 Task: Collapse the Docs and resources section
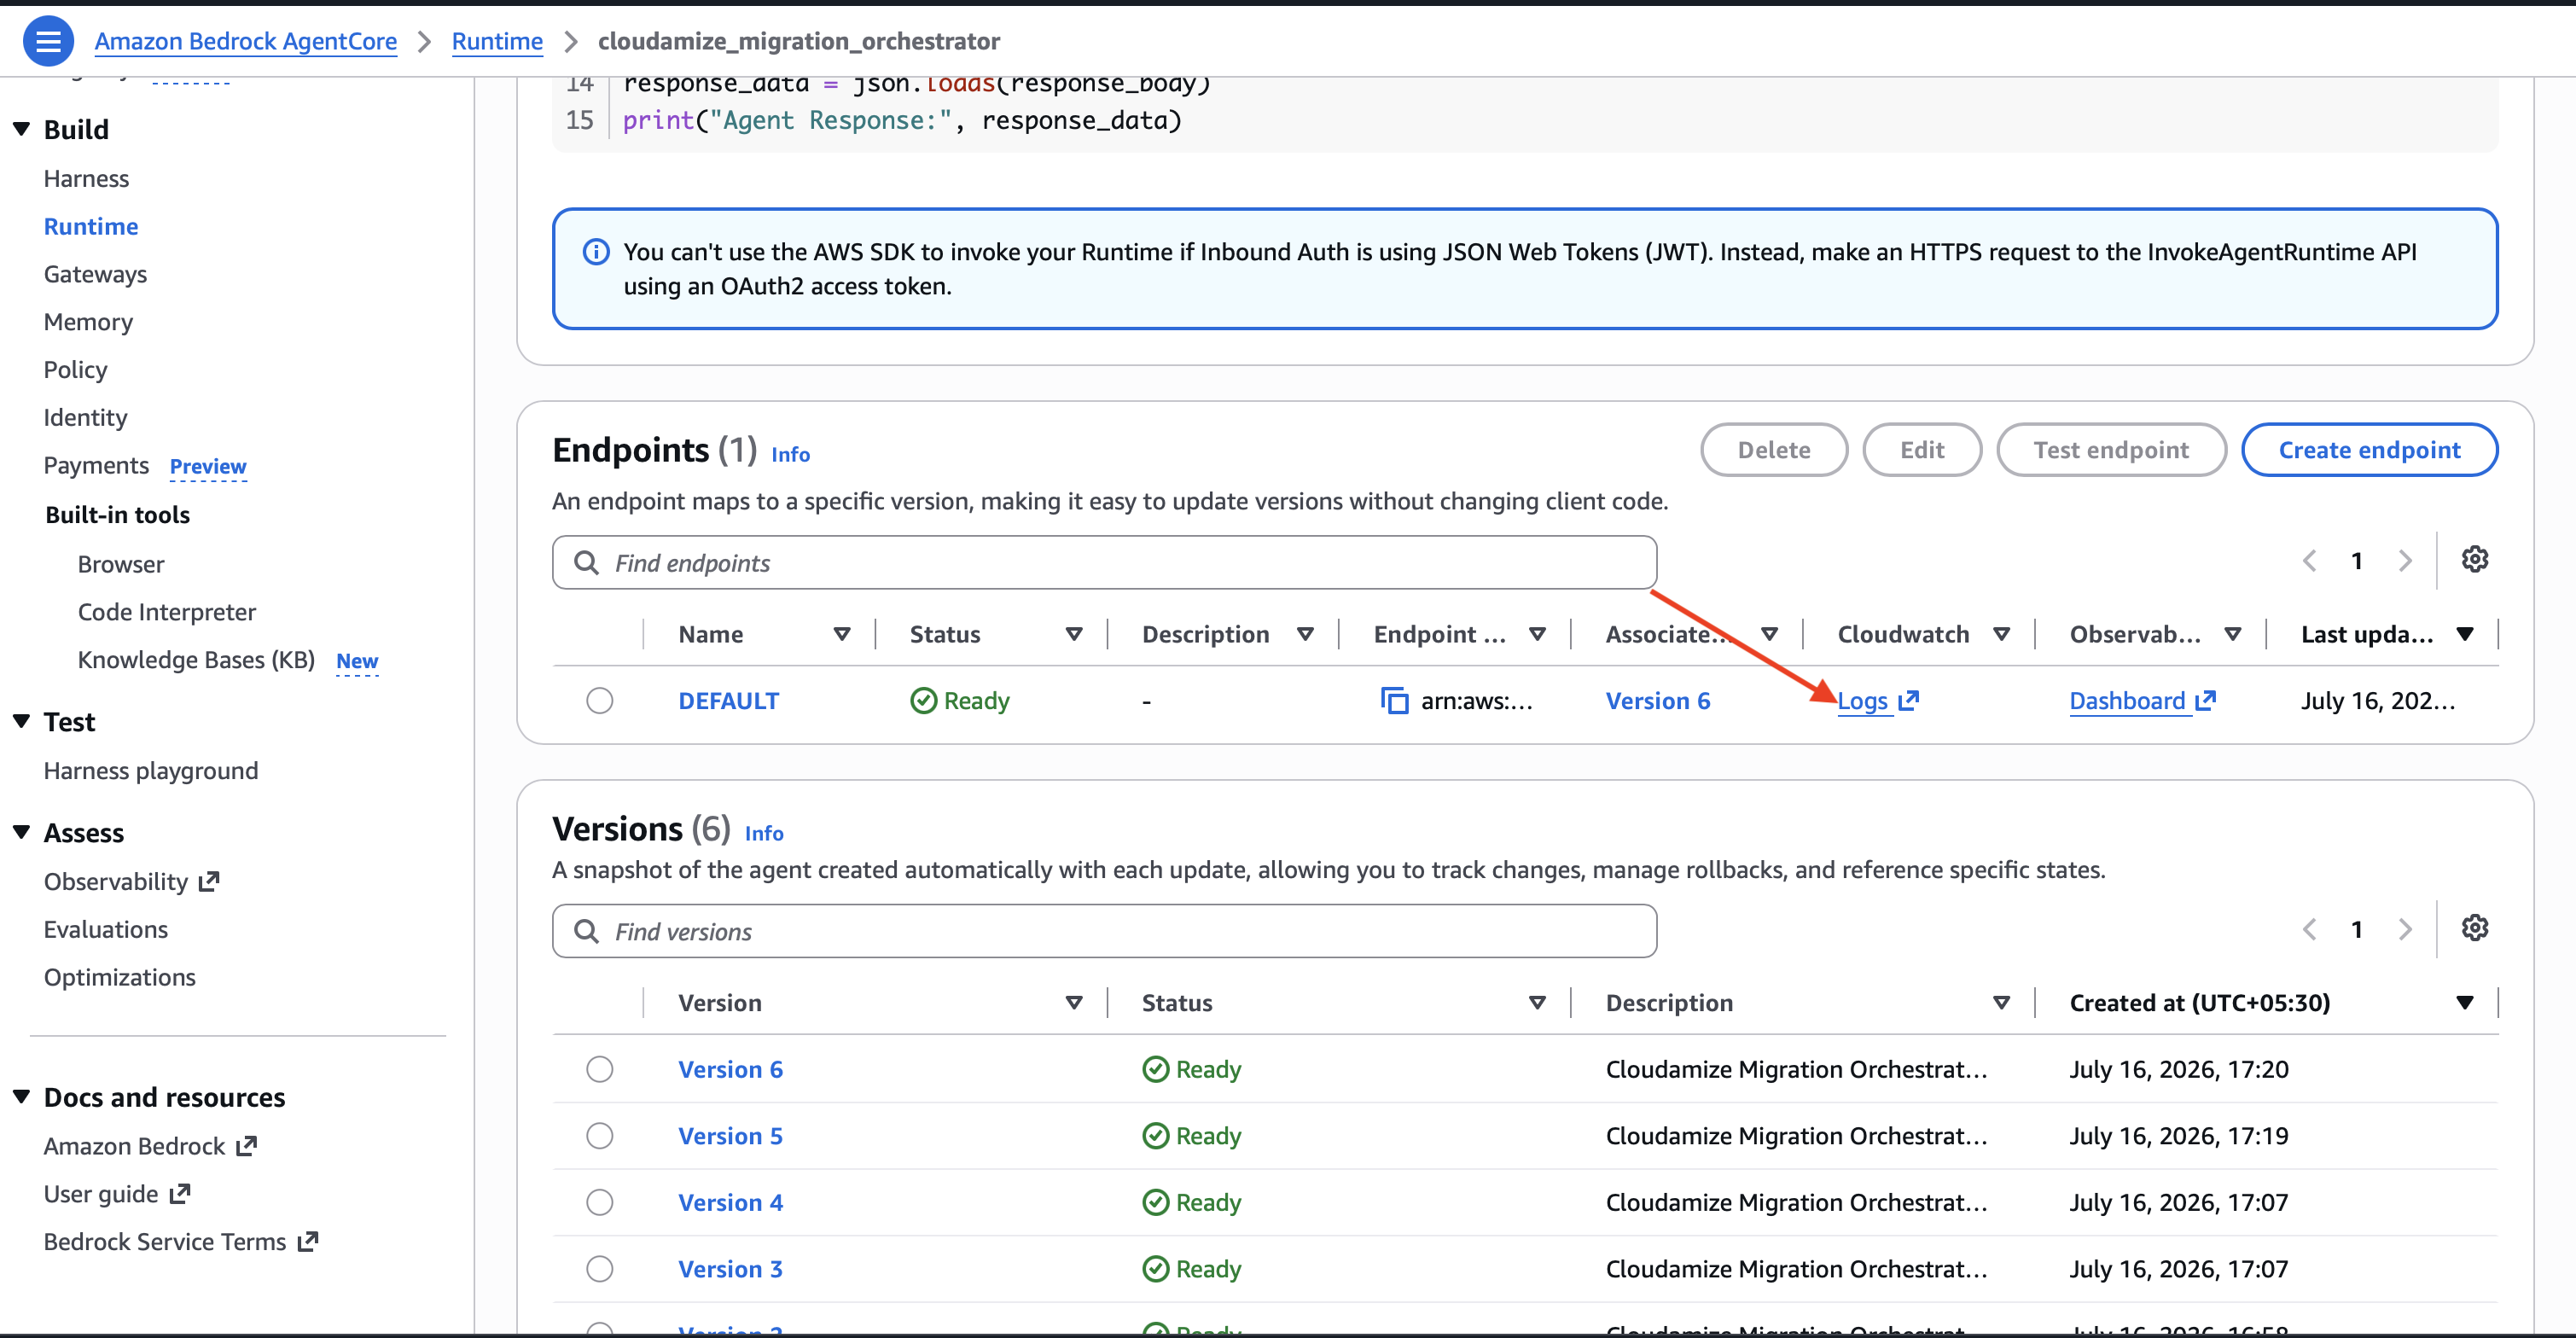click(x=21, y=1097)
